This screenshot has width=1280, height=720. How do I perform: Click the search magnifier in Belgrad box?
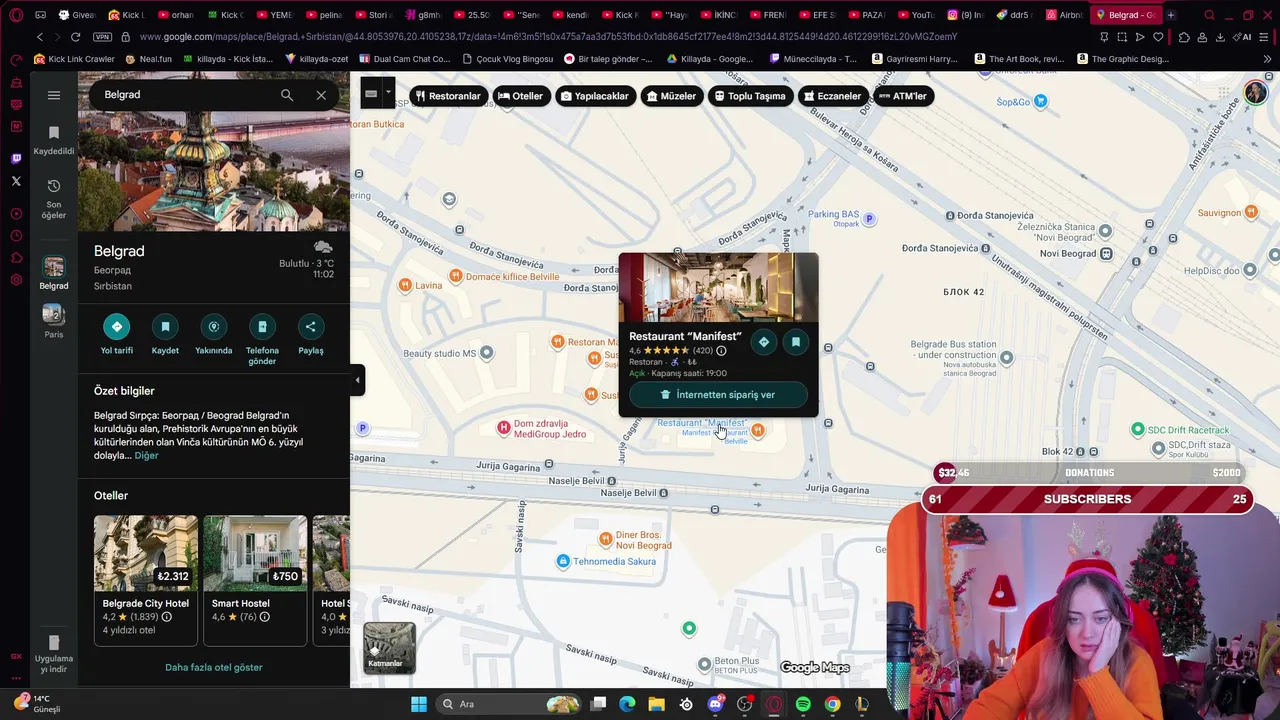pos(287,95)
